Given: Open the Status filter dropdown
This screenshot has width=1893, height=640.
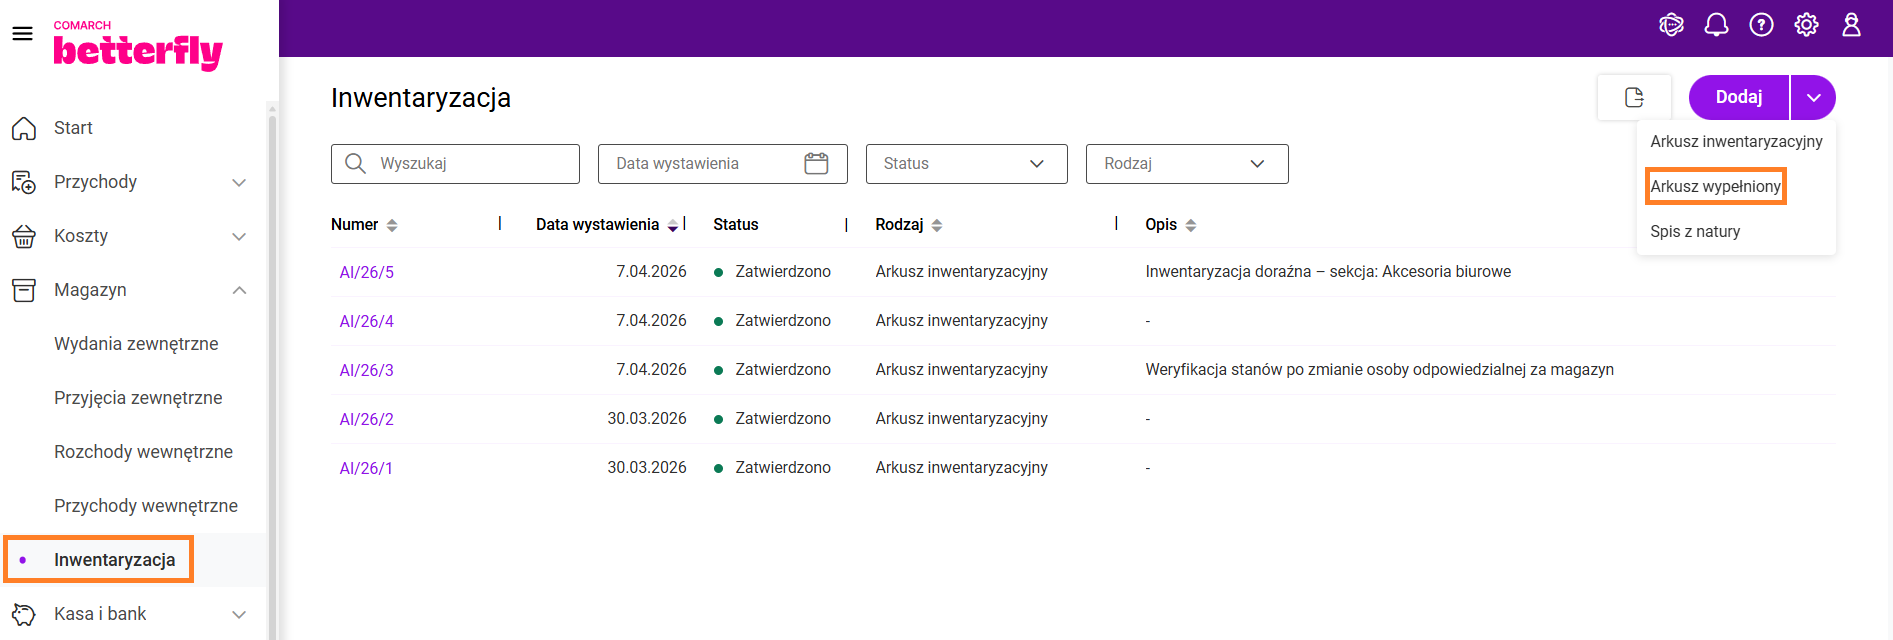Looking at the screenshot, I should [x=966, y=164].
